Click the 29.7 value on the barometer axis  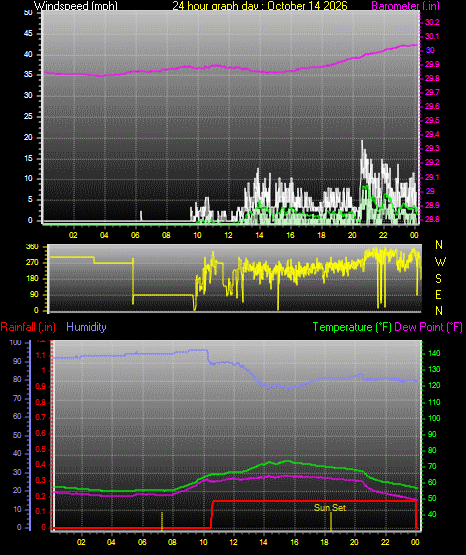[432, 92]
